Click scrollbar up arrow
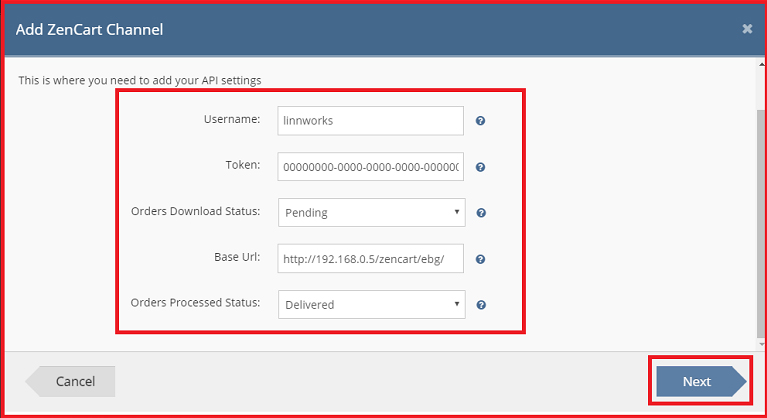The image size is (767, 418). click(762, 64)
